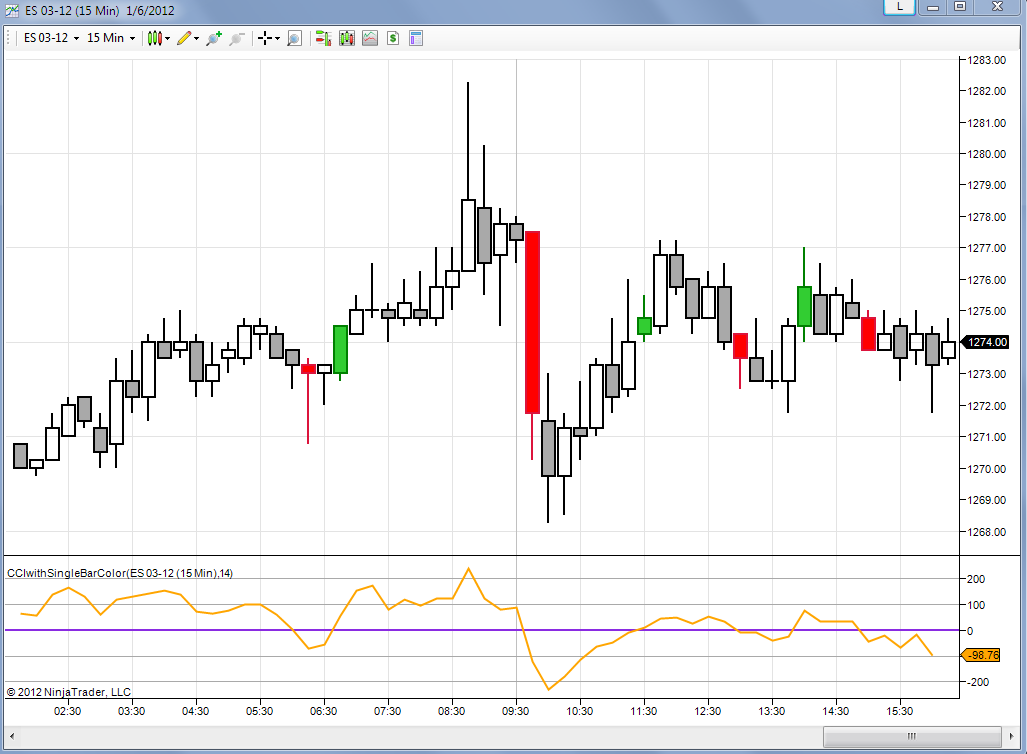This screenshot has height=754, width=1027.
Task: Open the indicators icon
Action: 370,39
